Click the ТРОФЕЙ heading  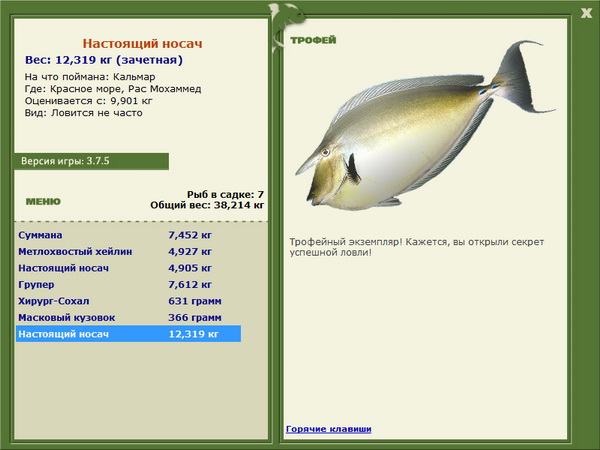point(313,40)
